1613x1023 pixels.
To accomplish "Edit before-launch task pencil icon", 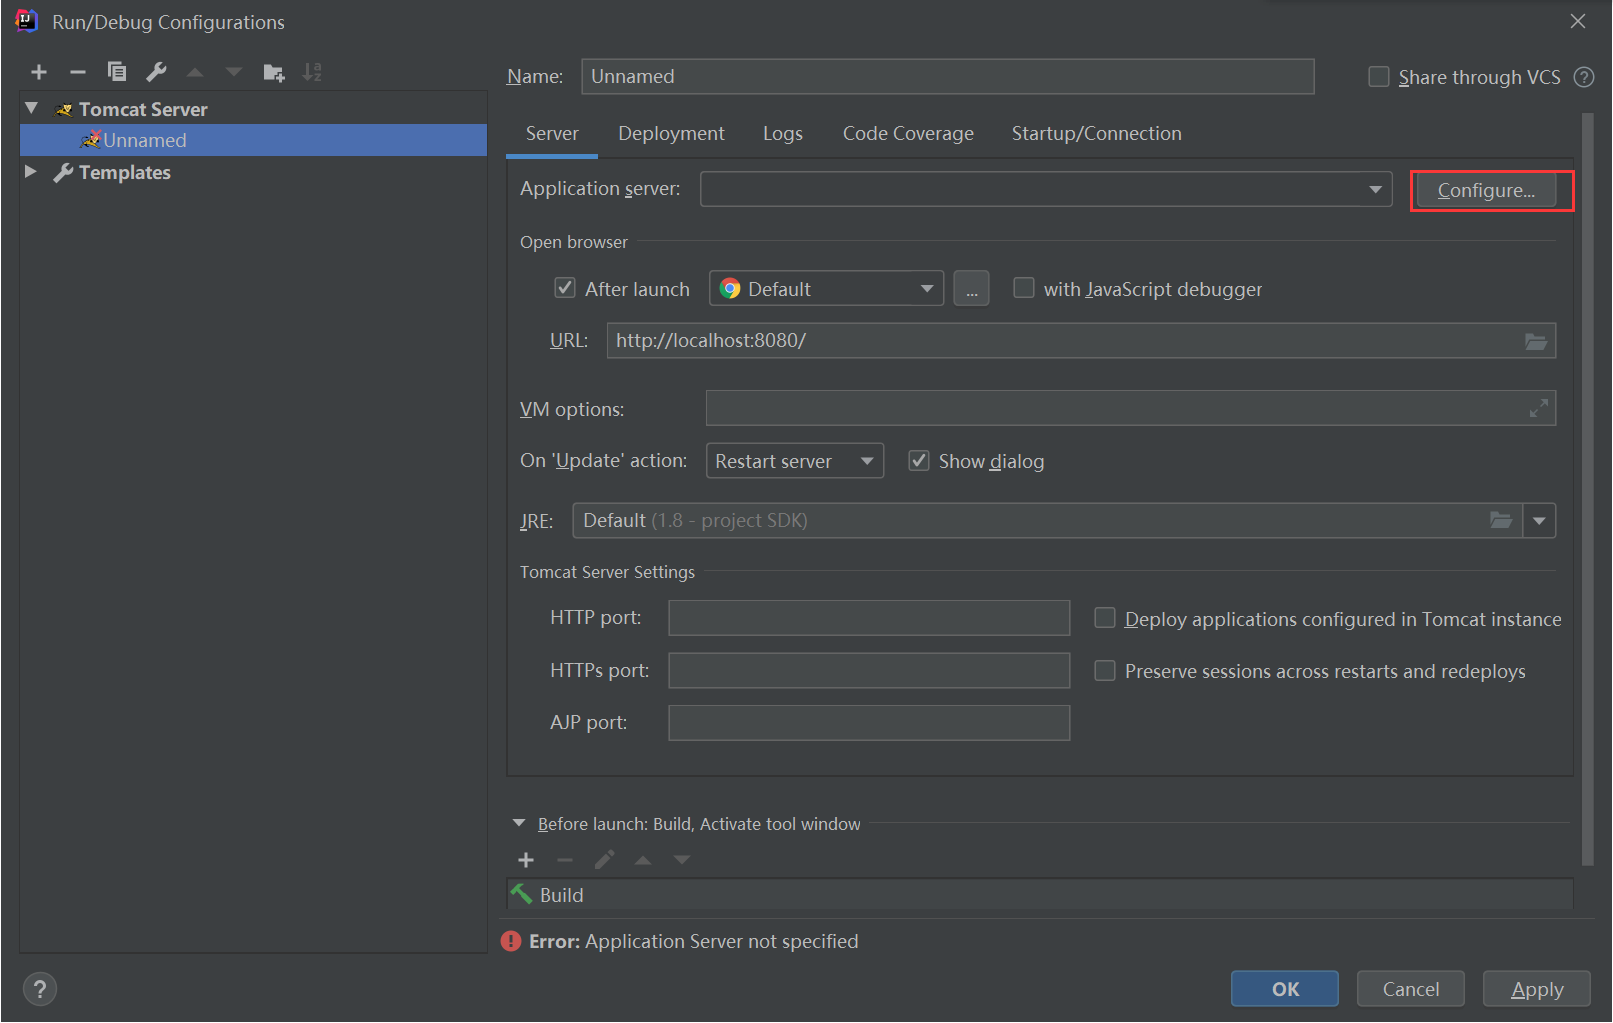I will [x=604, y=860].
